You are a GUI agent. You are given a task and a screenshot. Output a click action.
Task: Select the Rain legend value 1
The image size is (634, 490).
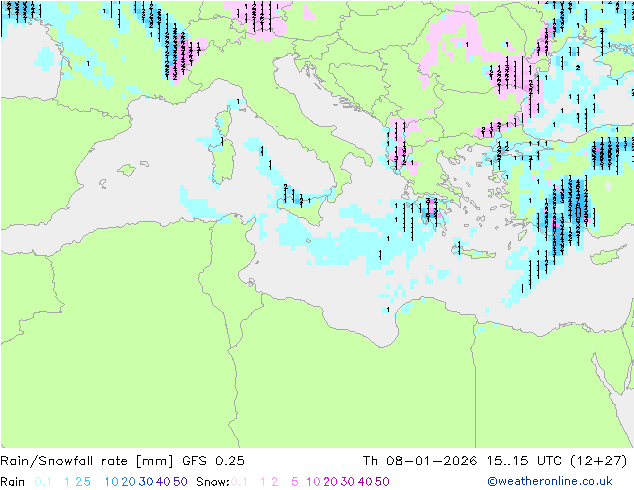[67, 482]
